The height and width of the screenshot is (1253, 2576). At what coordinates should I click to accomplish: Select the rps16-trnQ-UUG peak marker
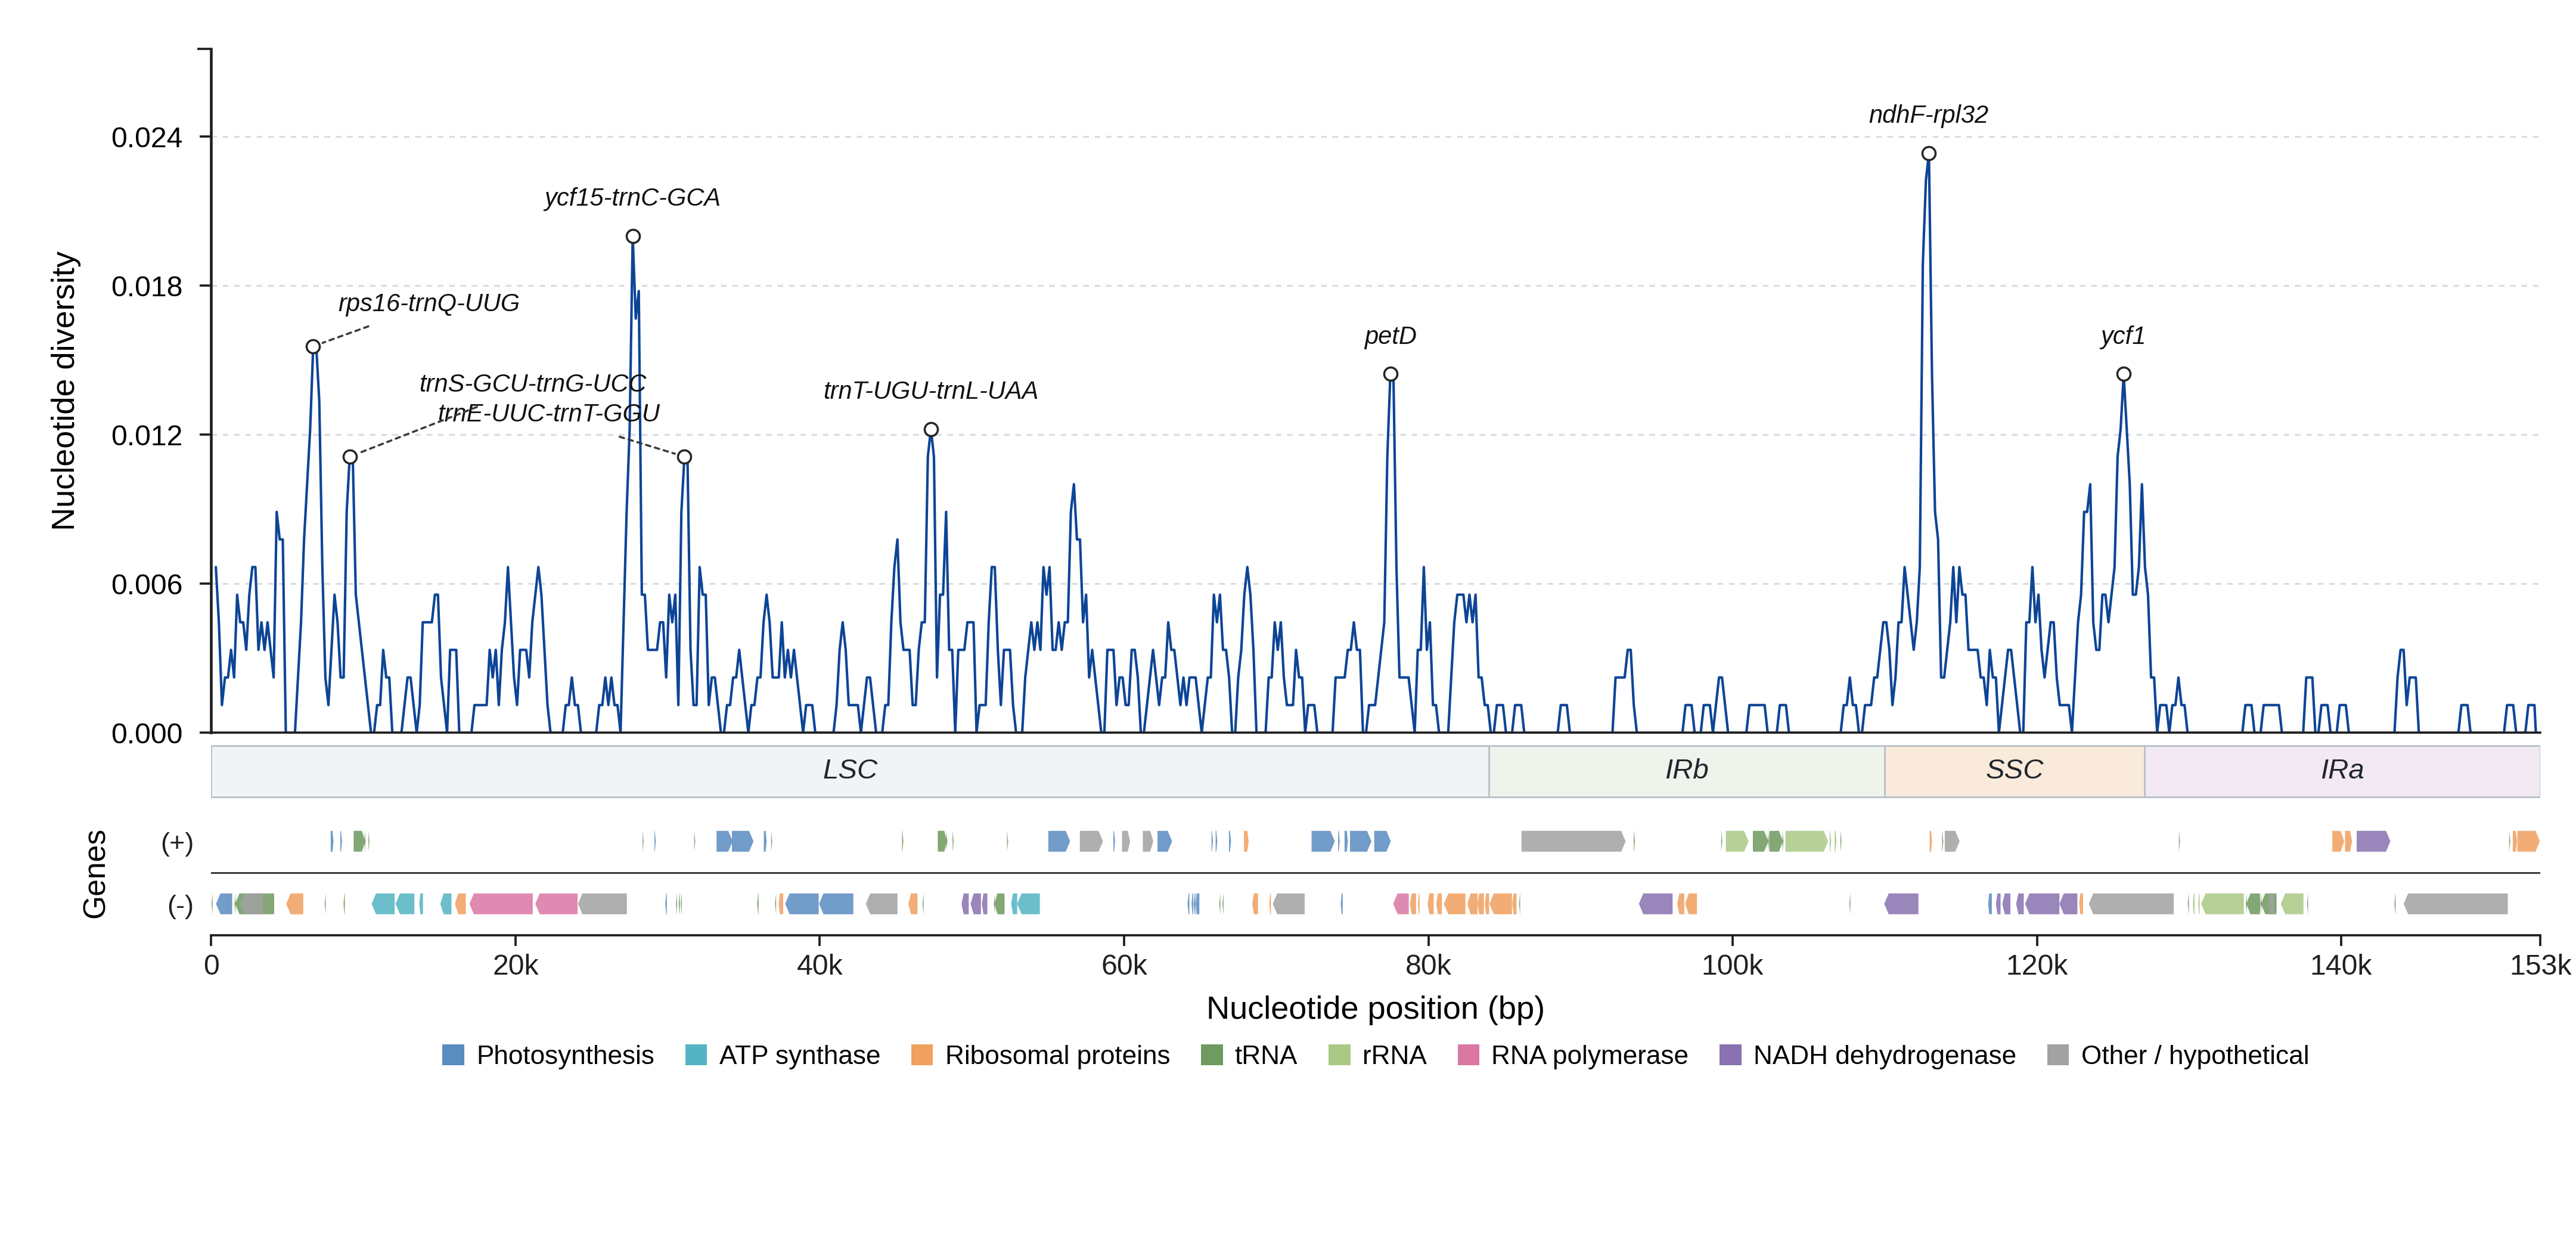tap(313, 347)
